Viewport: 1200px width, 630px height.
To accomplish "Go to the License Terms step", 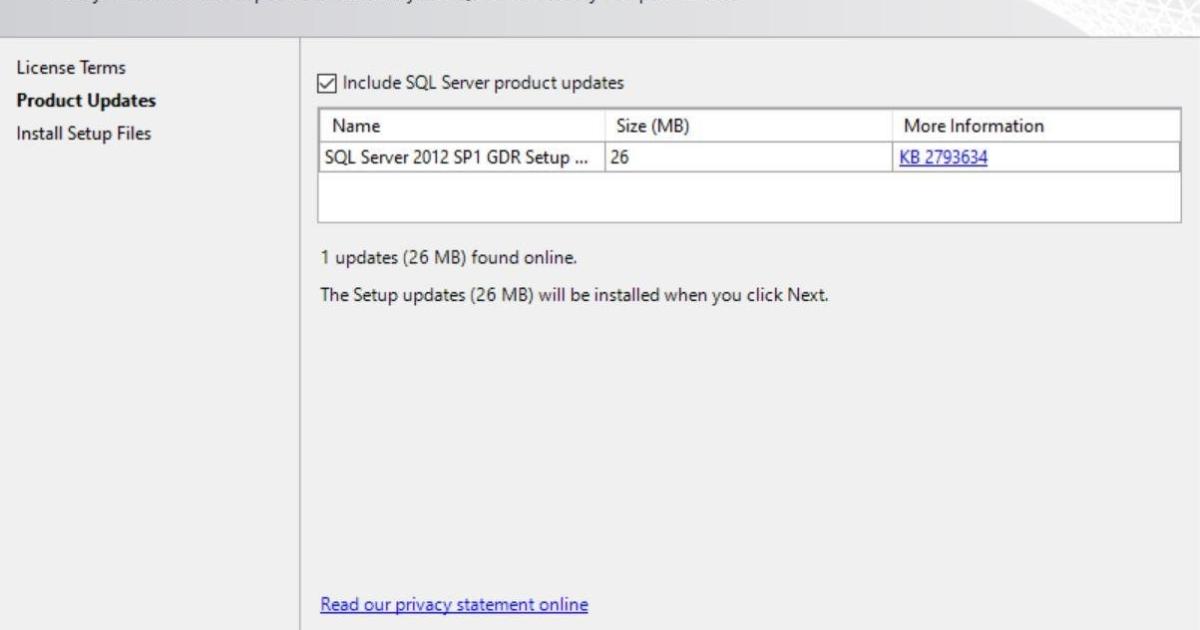I will click(70, 68).
